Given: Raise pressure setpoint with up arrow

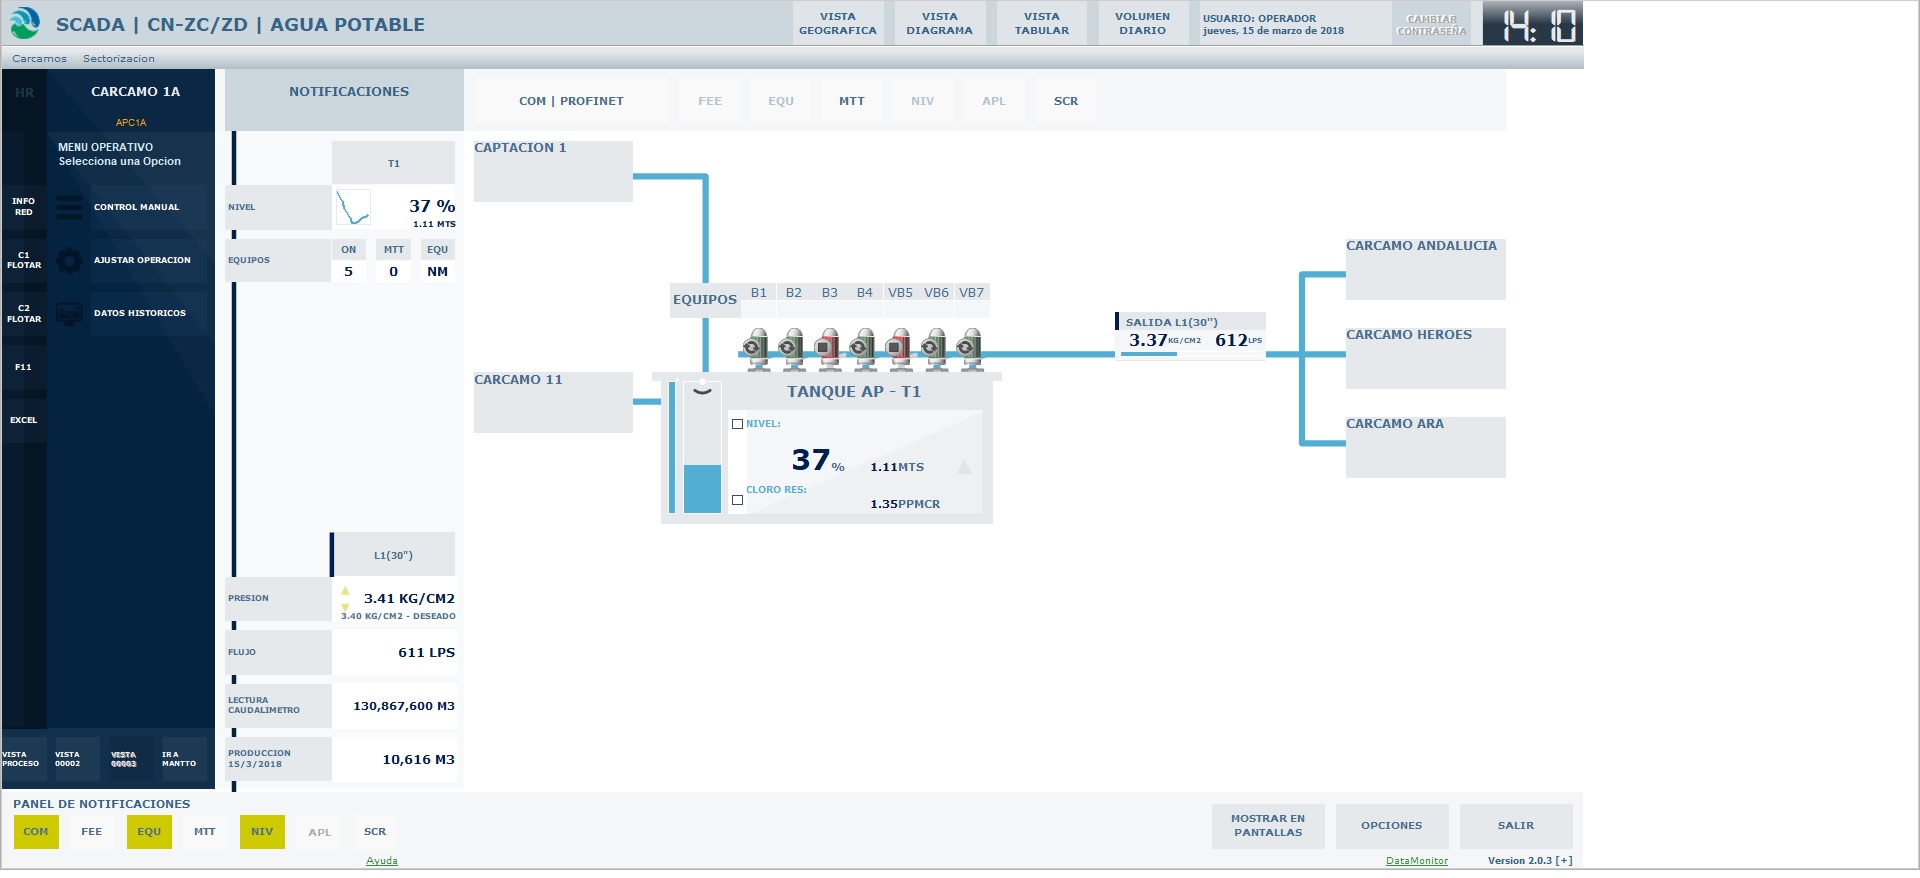Looking at the screenshot, I should (345, 591).
